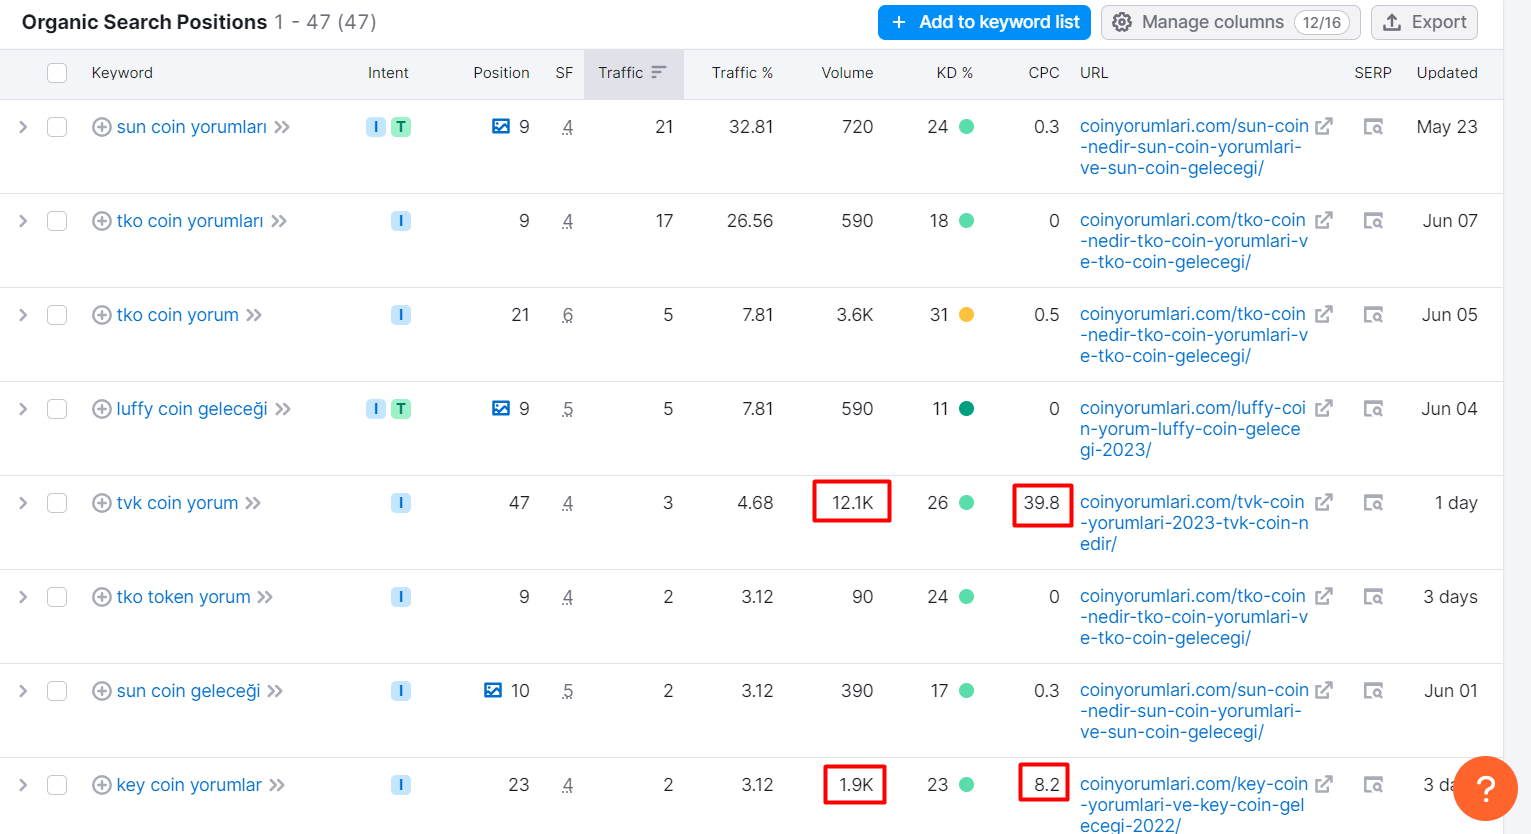Click the Export button
The height and width of the screenshot is (834, 1531).
tap(1424, 22)
